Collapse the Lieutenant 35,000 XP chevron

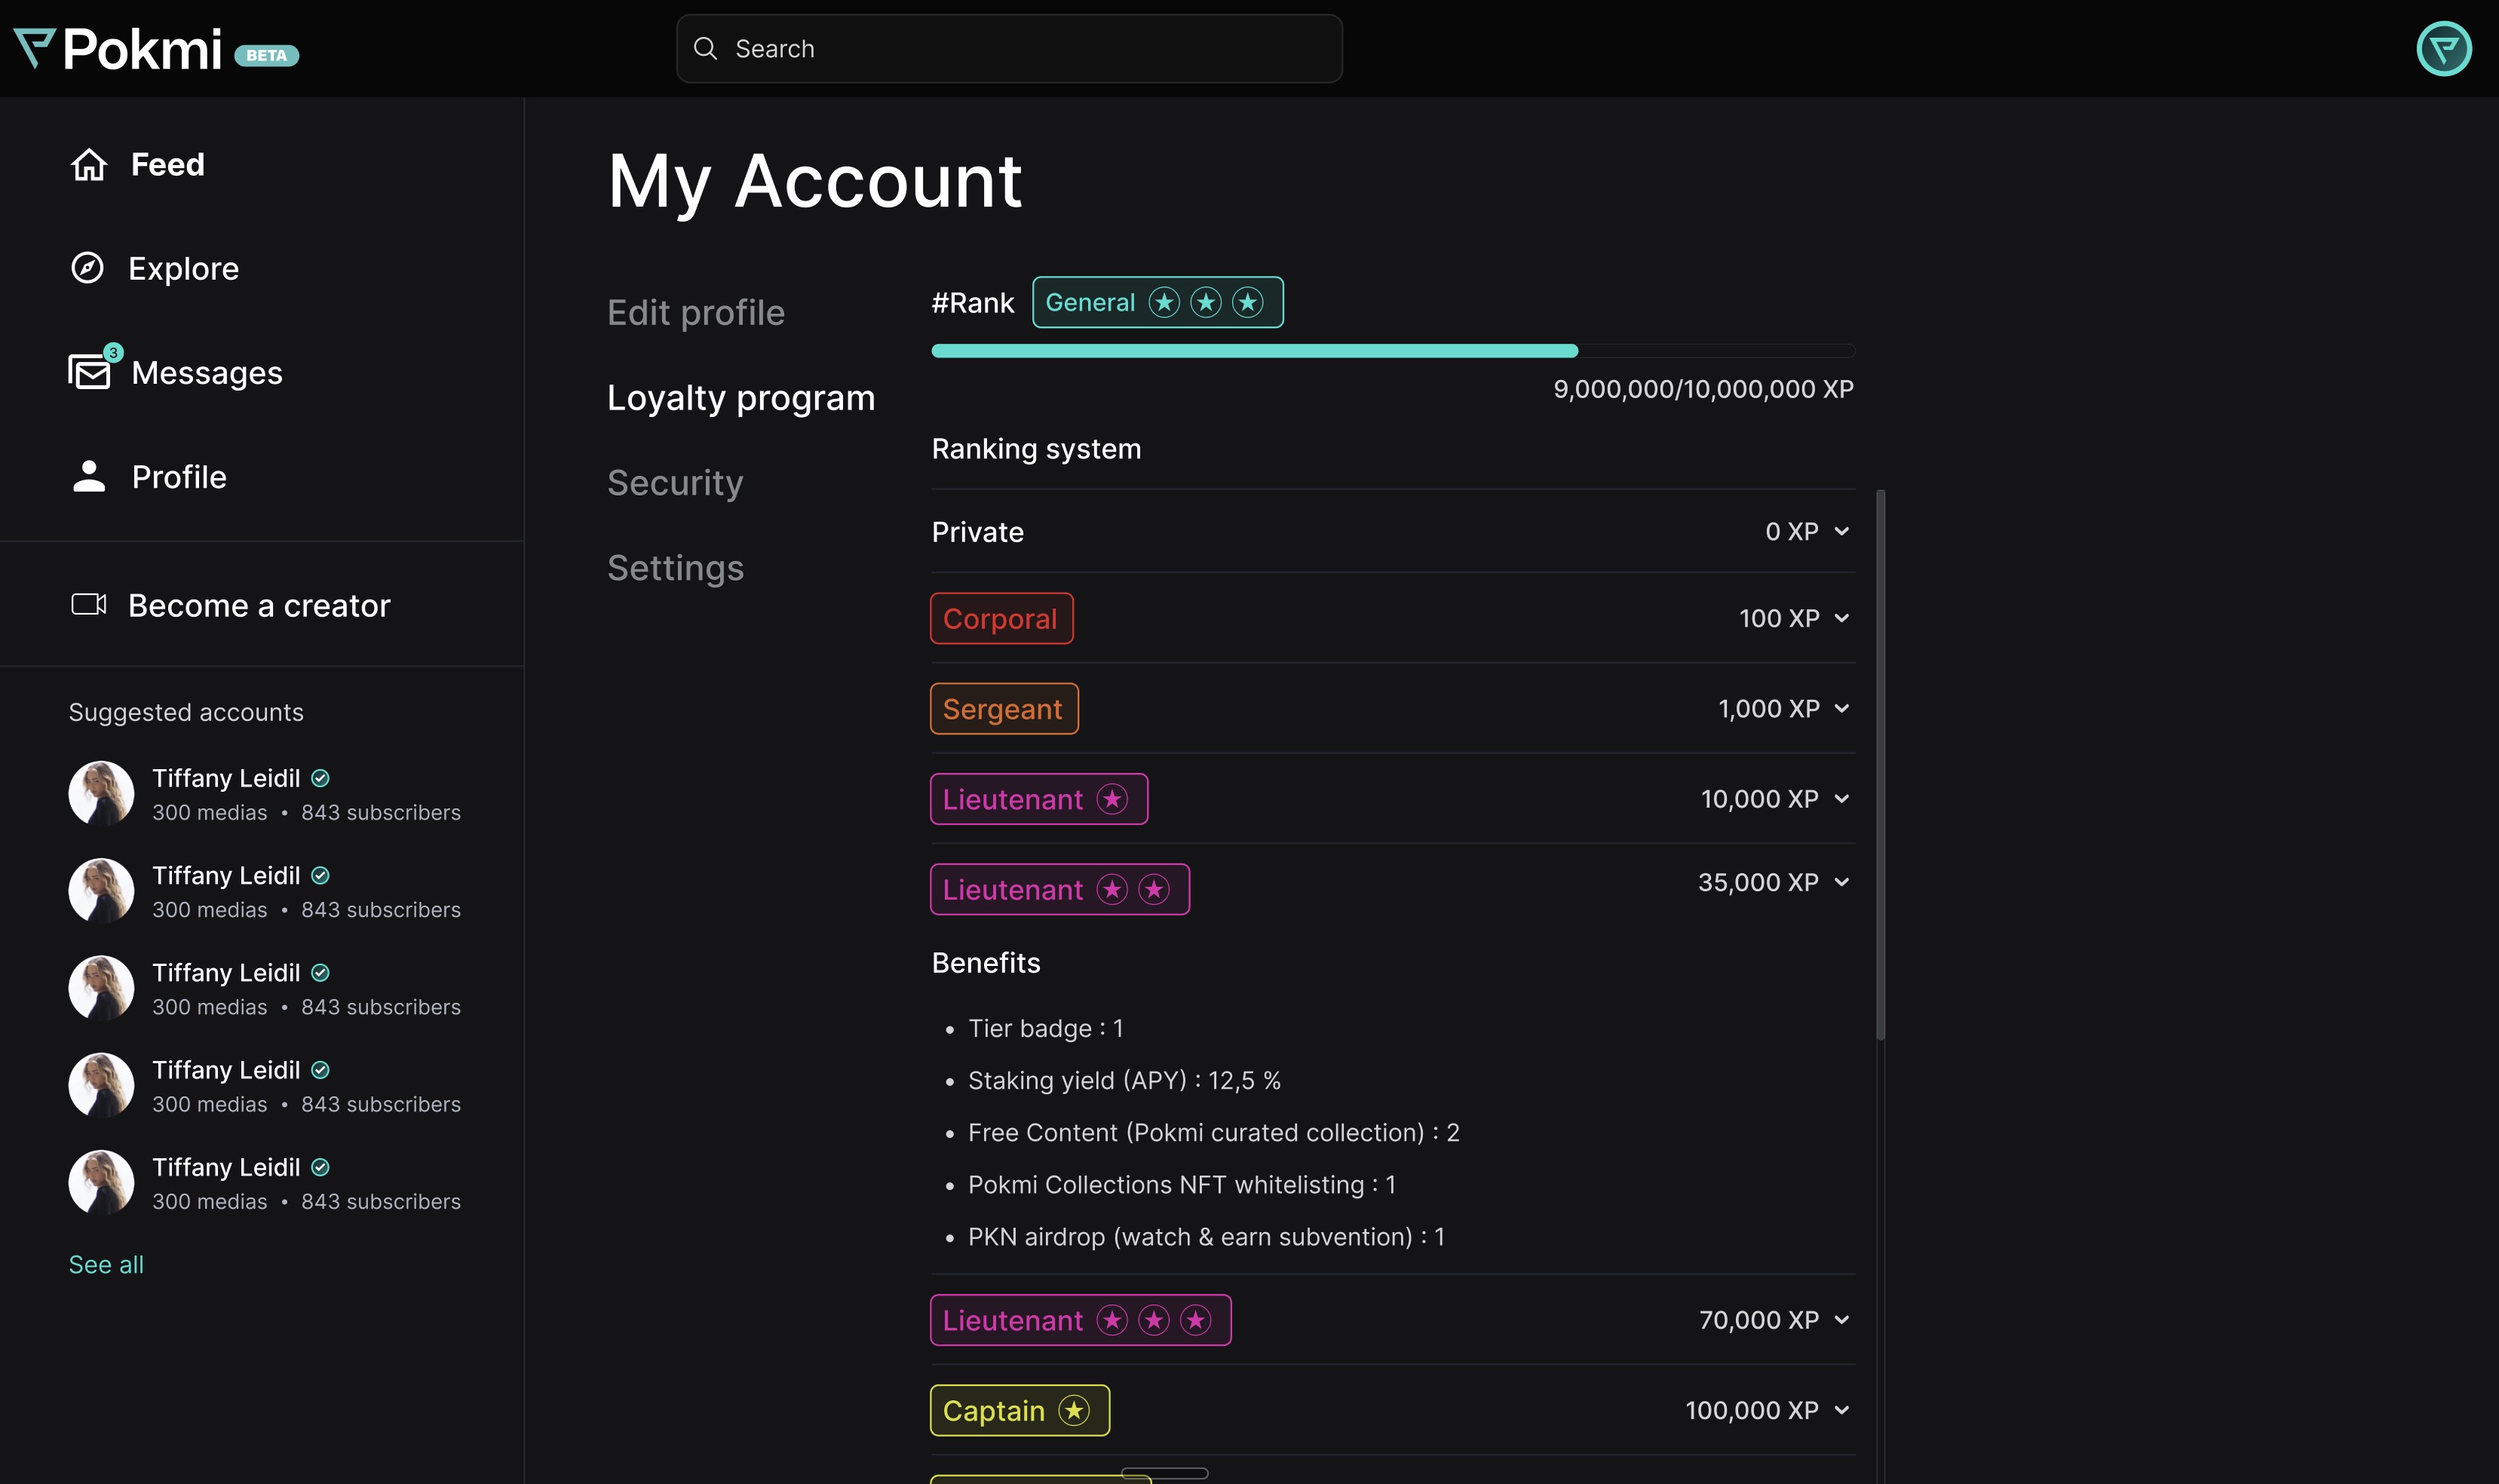1841,882
